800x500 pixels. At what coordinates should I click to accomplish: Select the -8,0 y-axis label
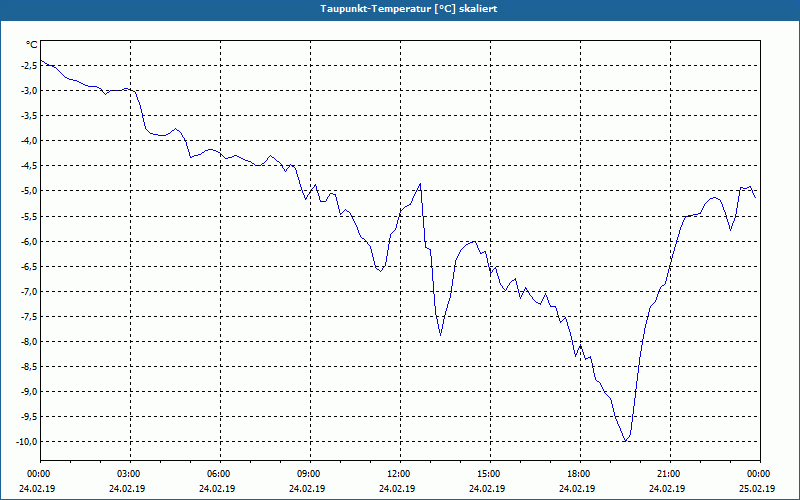pyautogui.click(x=28, y=342)
